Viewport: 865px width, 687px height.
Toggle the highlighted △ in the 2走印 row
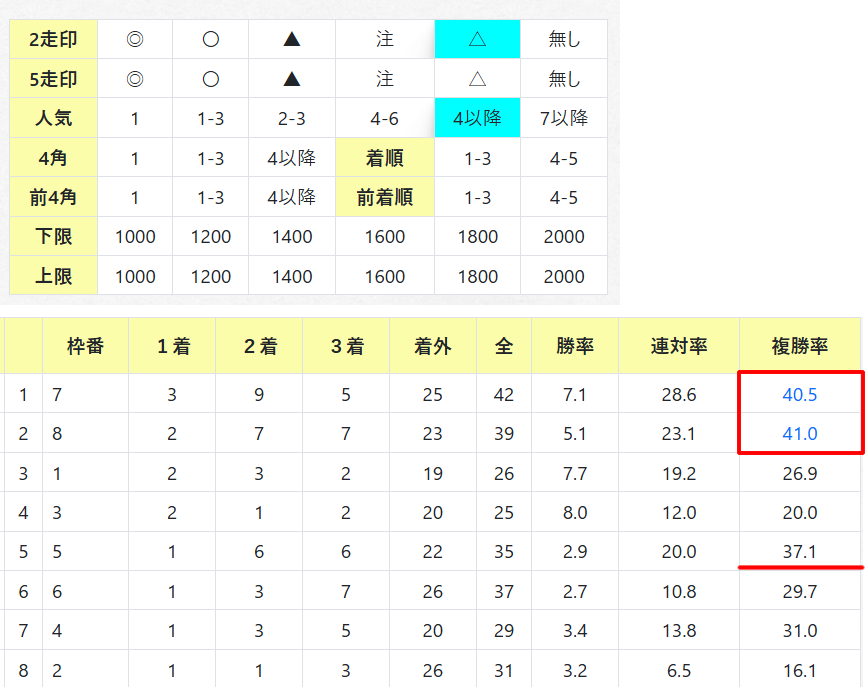pyautogui.click(x=478, y=39)
